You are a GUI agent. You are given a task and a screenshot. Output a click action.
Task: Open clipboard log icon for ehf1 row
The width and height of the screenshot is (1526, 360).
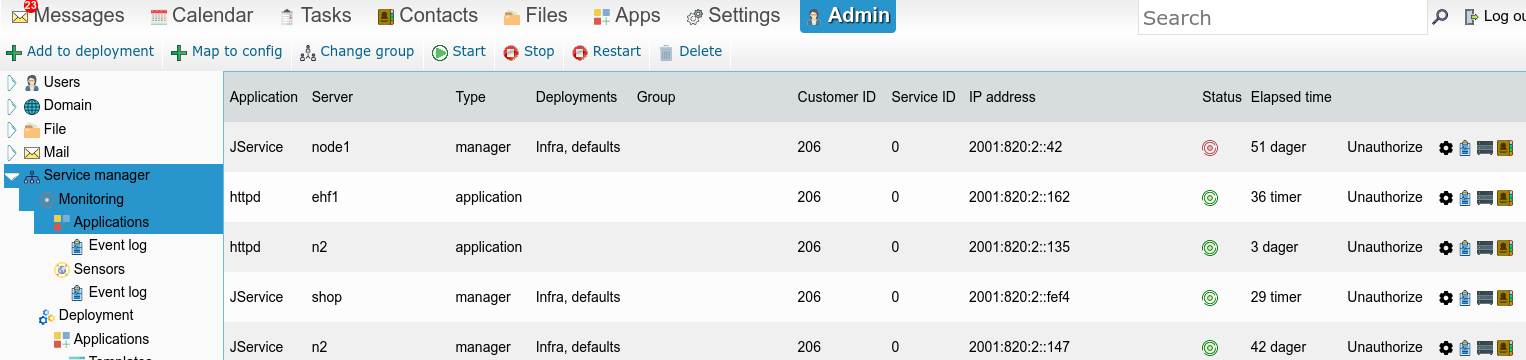click(x=1465, y=198)
